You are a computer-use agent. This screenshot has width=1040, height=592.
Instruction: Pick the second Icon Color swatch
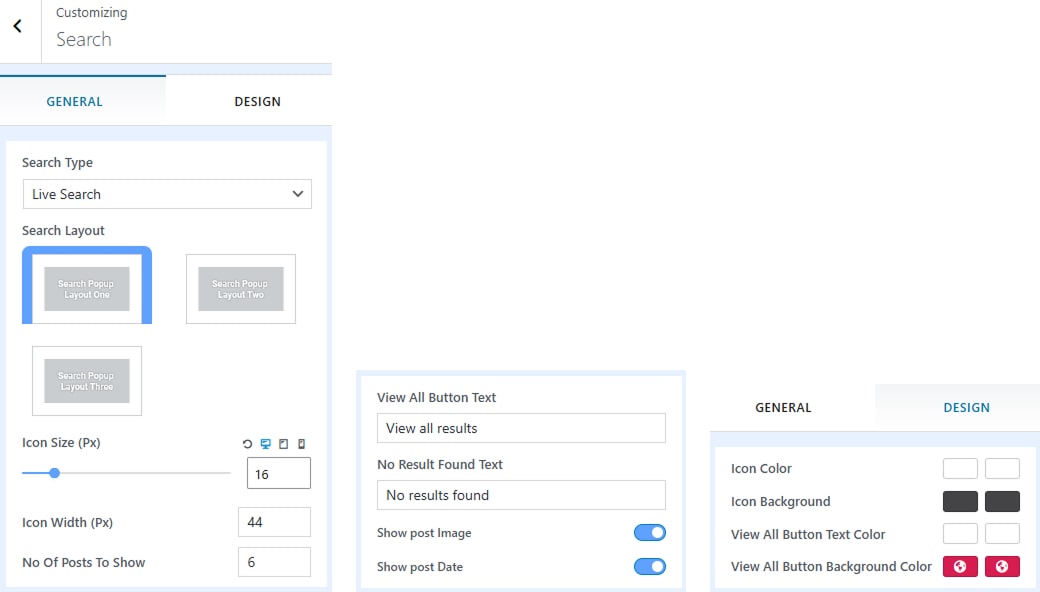tap(1002, 469)
